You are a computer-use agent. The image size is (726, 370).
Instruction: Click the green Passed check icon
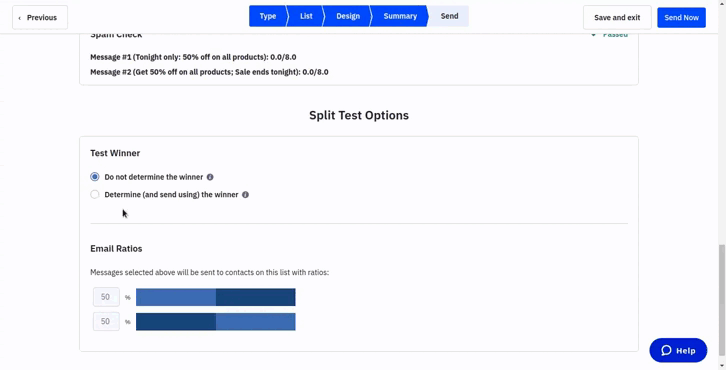coord(594,35)
